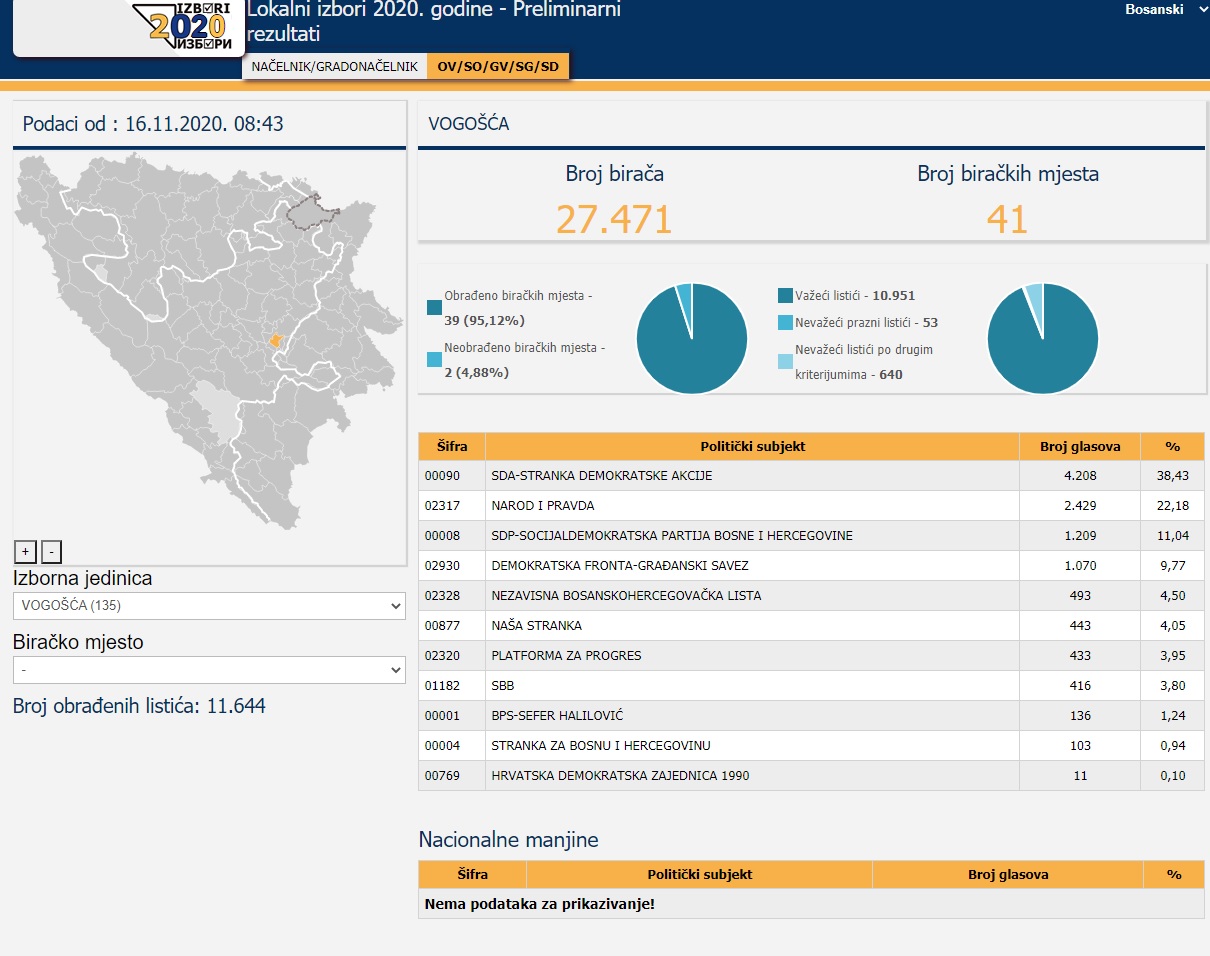
Task: Zoom in the map with plus button
Action: (26, 551)
